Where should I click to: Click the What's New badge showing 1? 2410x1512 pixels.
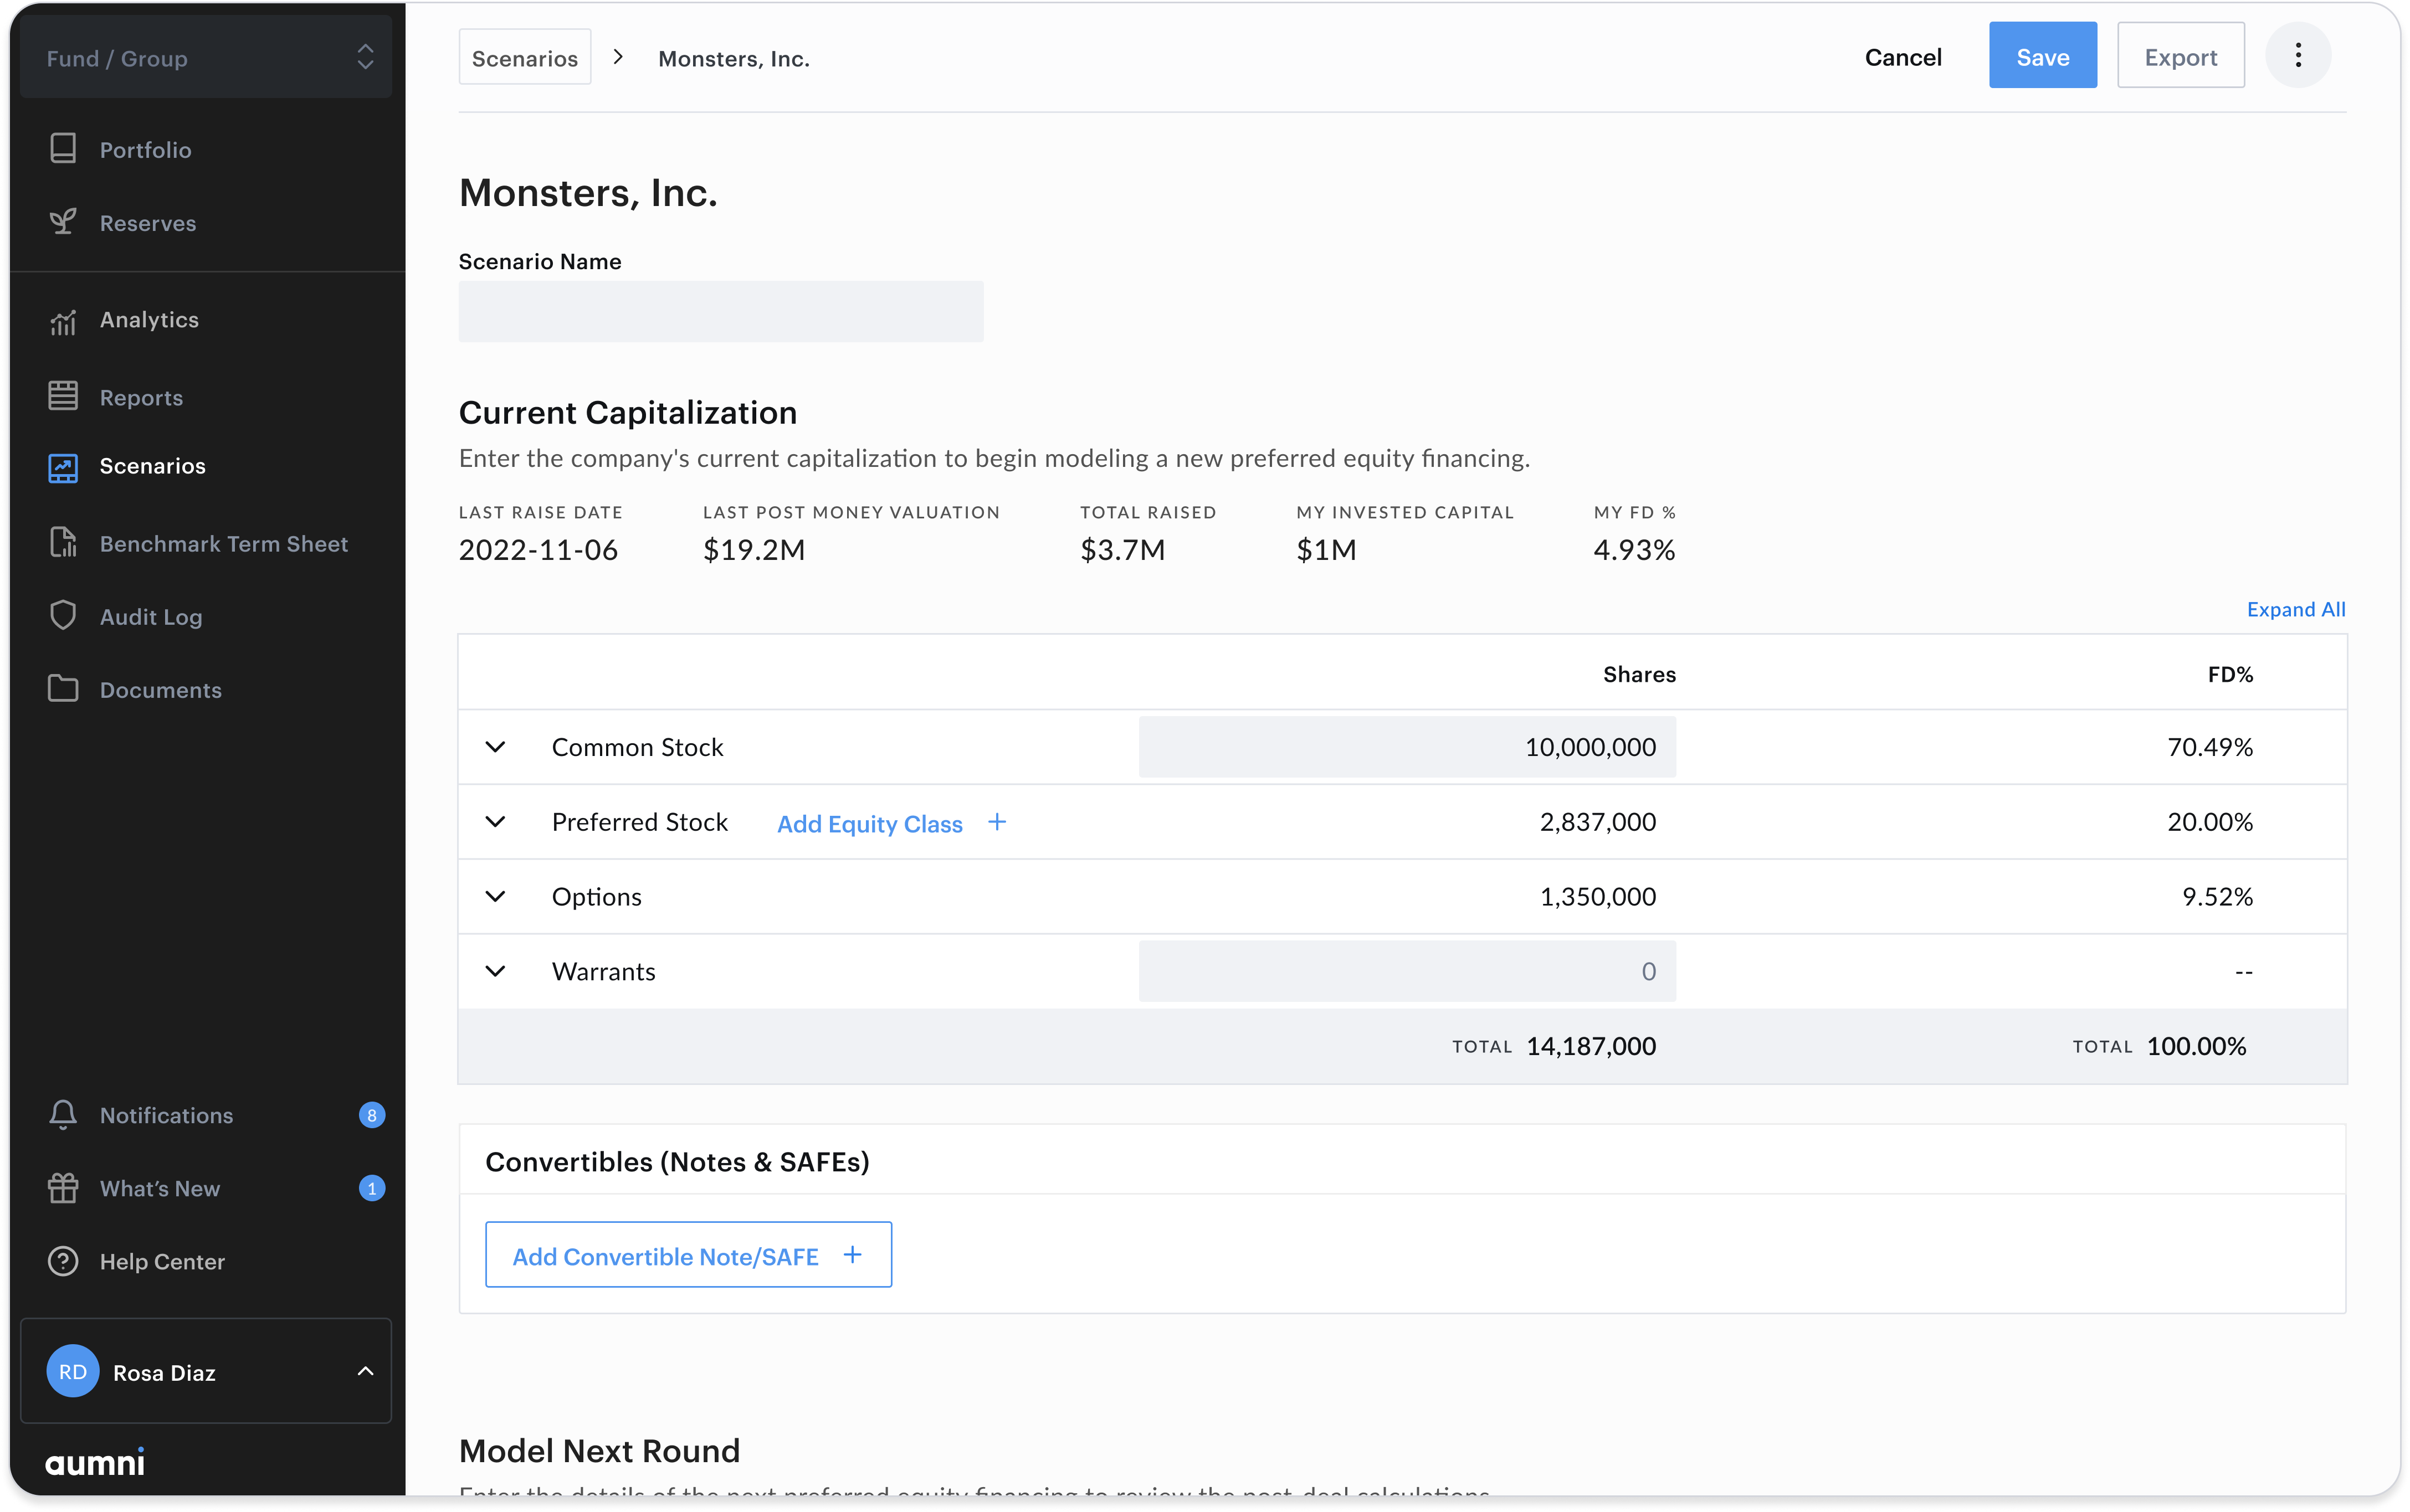[x=372, y=1188]
